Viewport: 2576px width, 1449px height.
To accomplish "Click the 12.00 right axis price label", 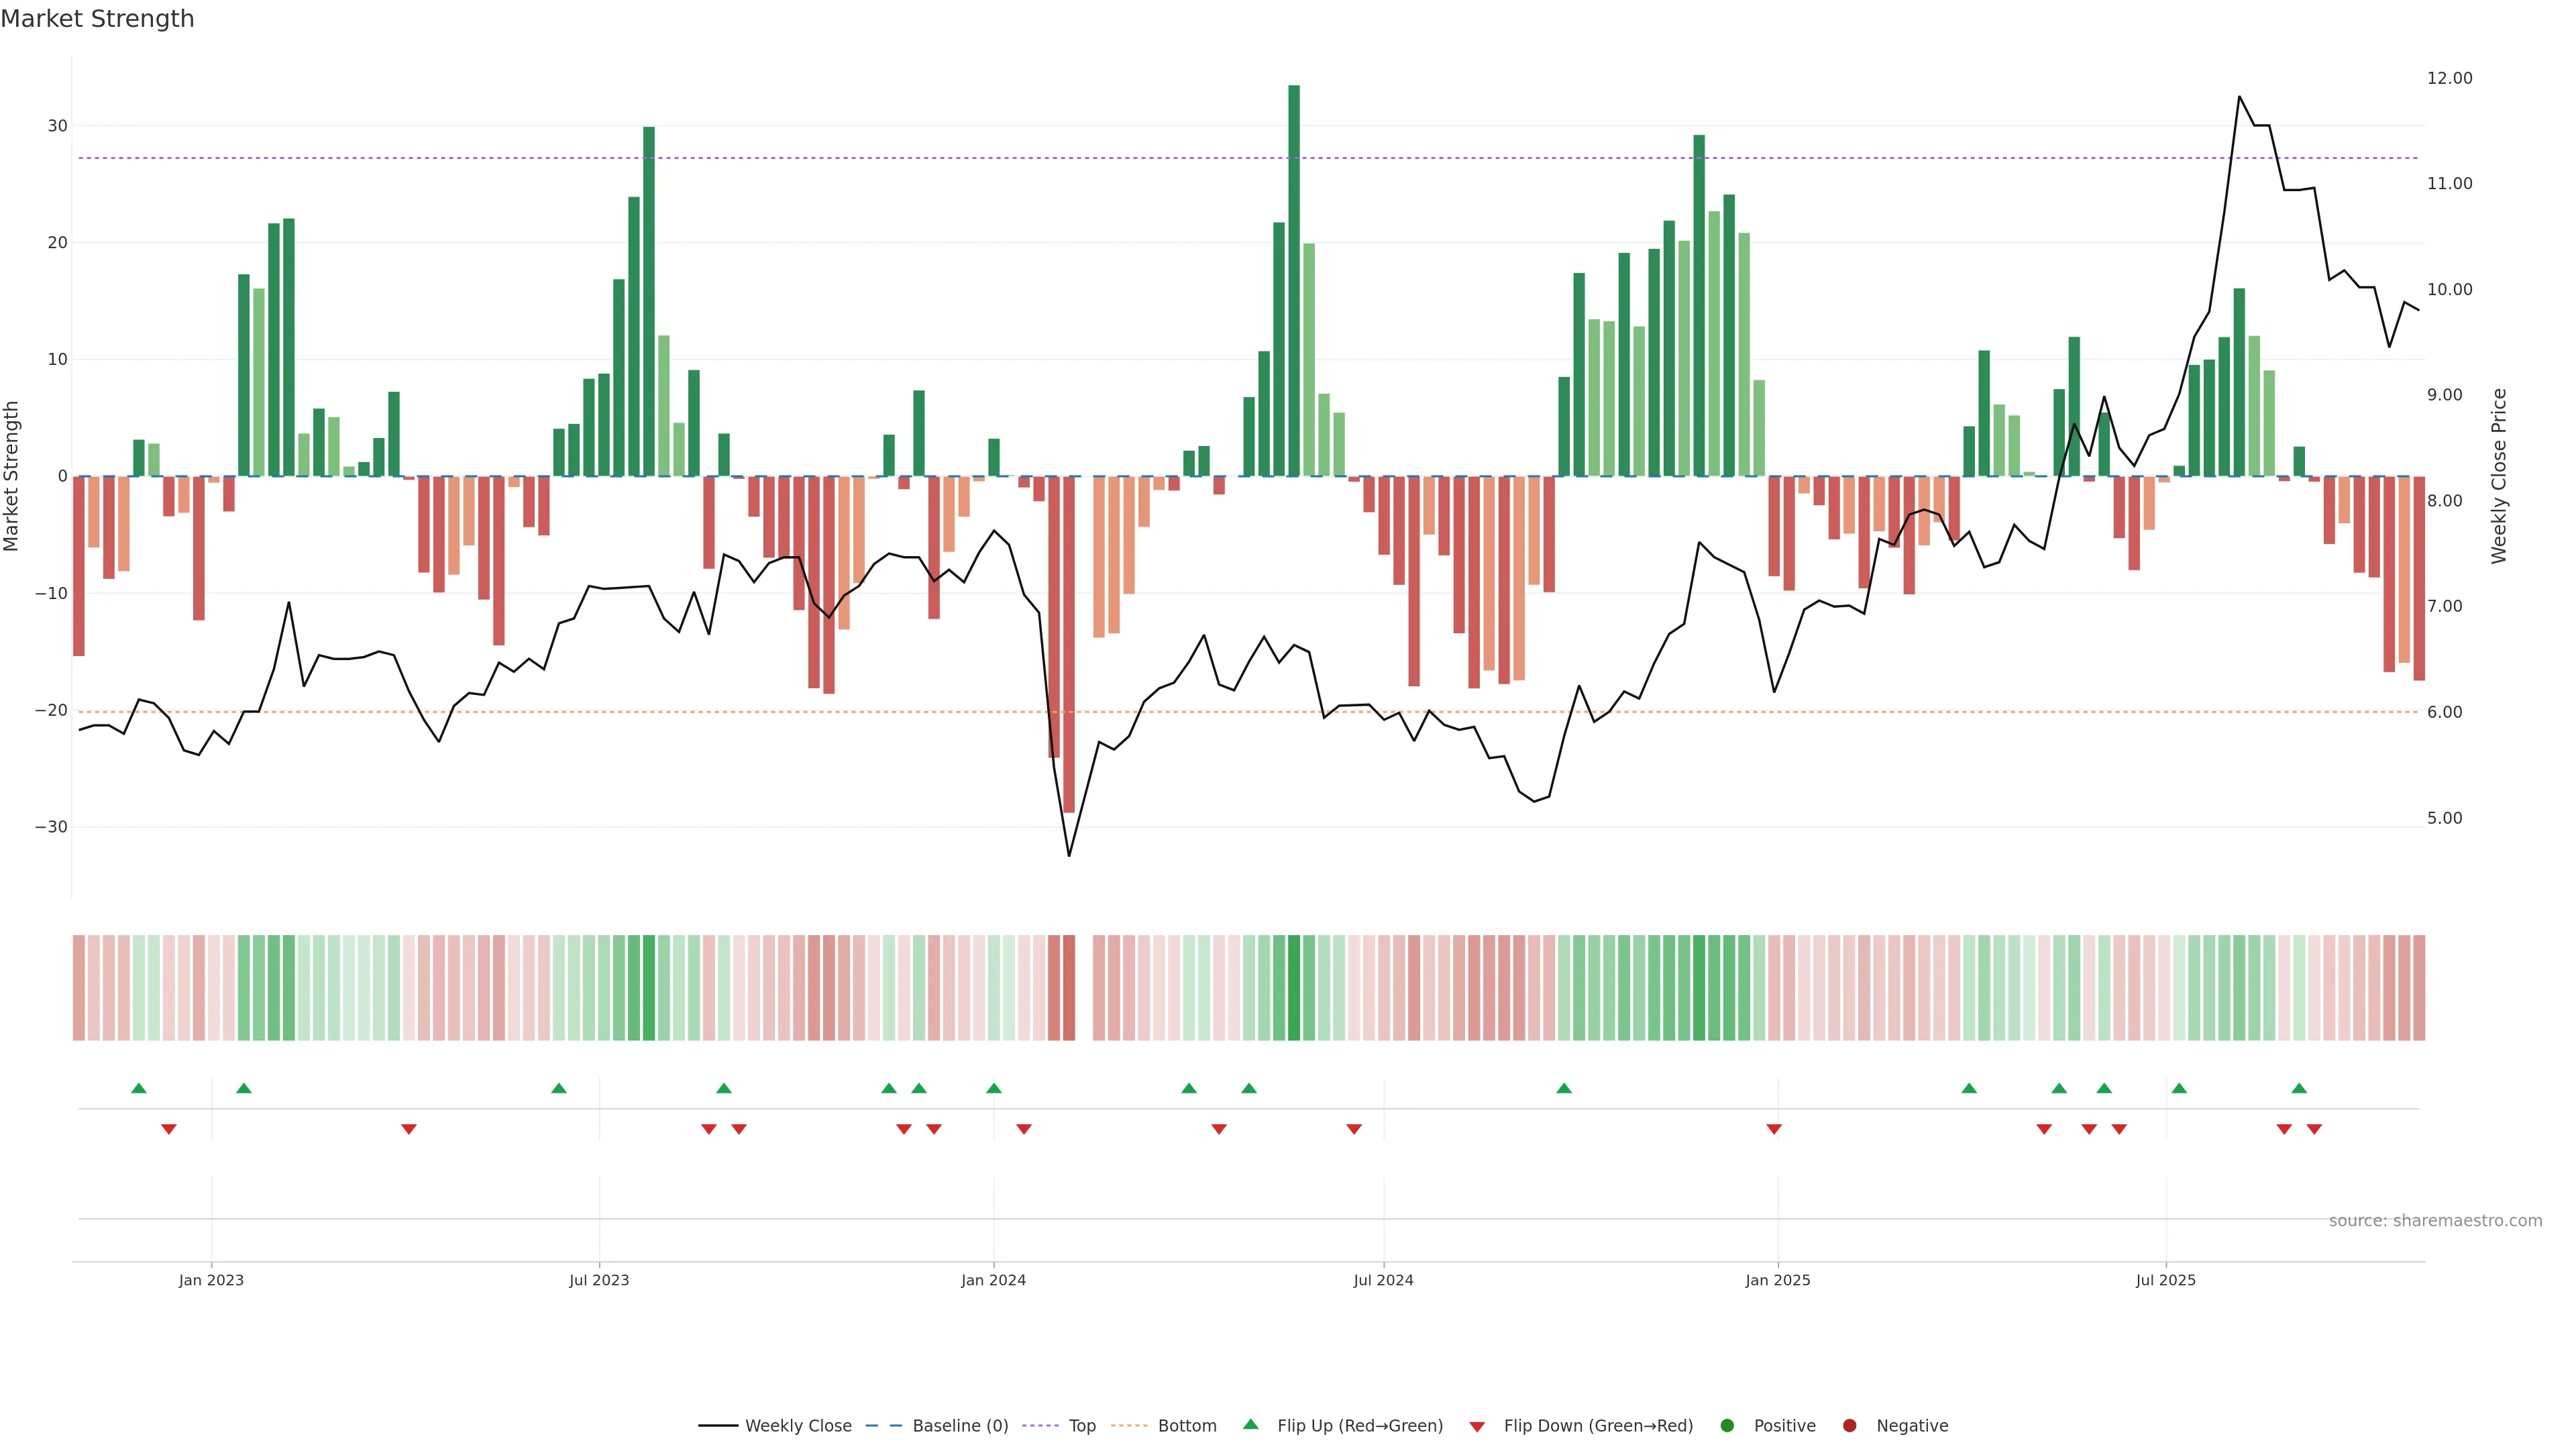I will (x=2449, y=78).
